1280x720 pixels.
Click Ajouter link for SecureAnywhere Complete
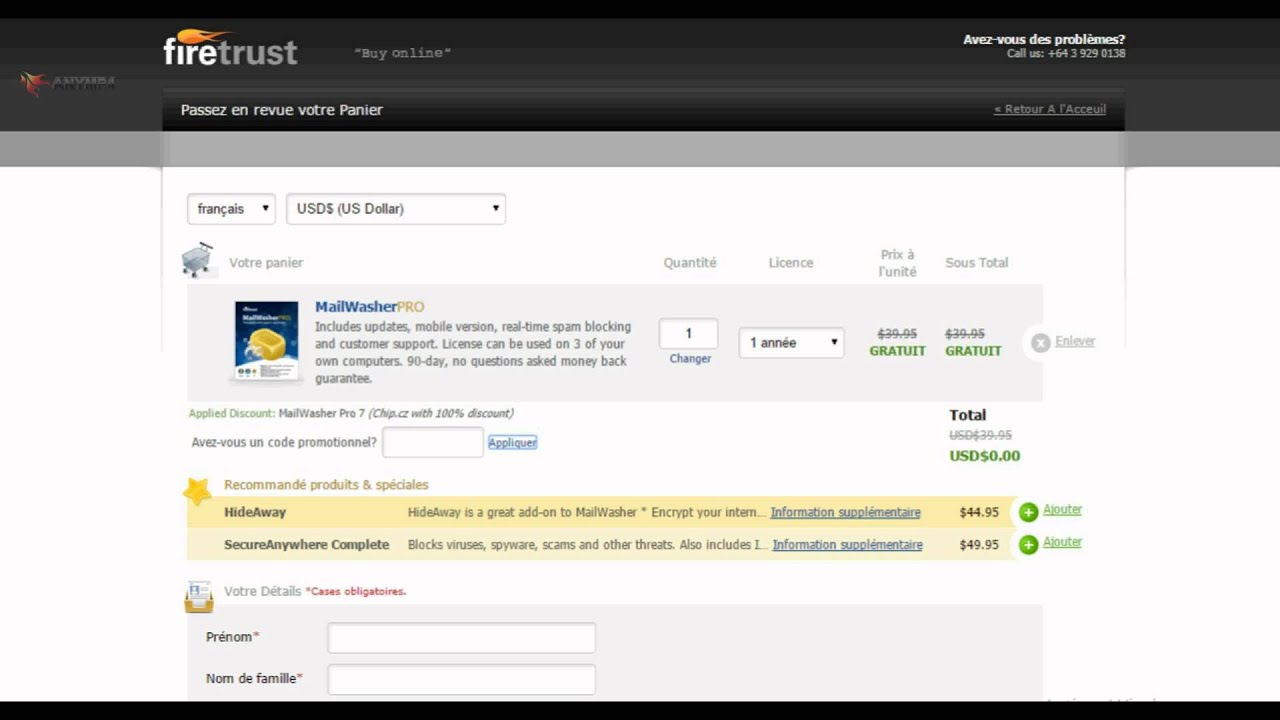(1062, 542)
